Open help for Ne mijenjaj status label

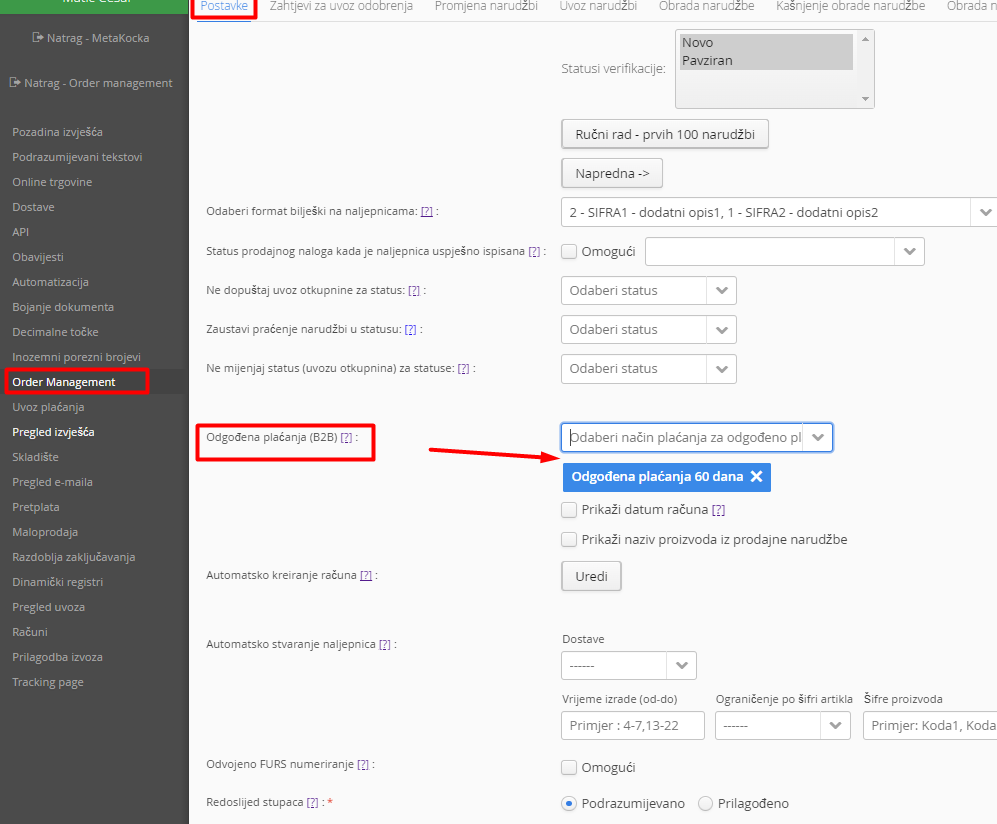point(464,369)
